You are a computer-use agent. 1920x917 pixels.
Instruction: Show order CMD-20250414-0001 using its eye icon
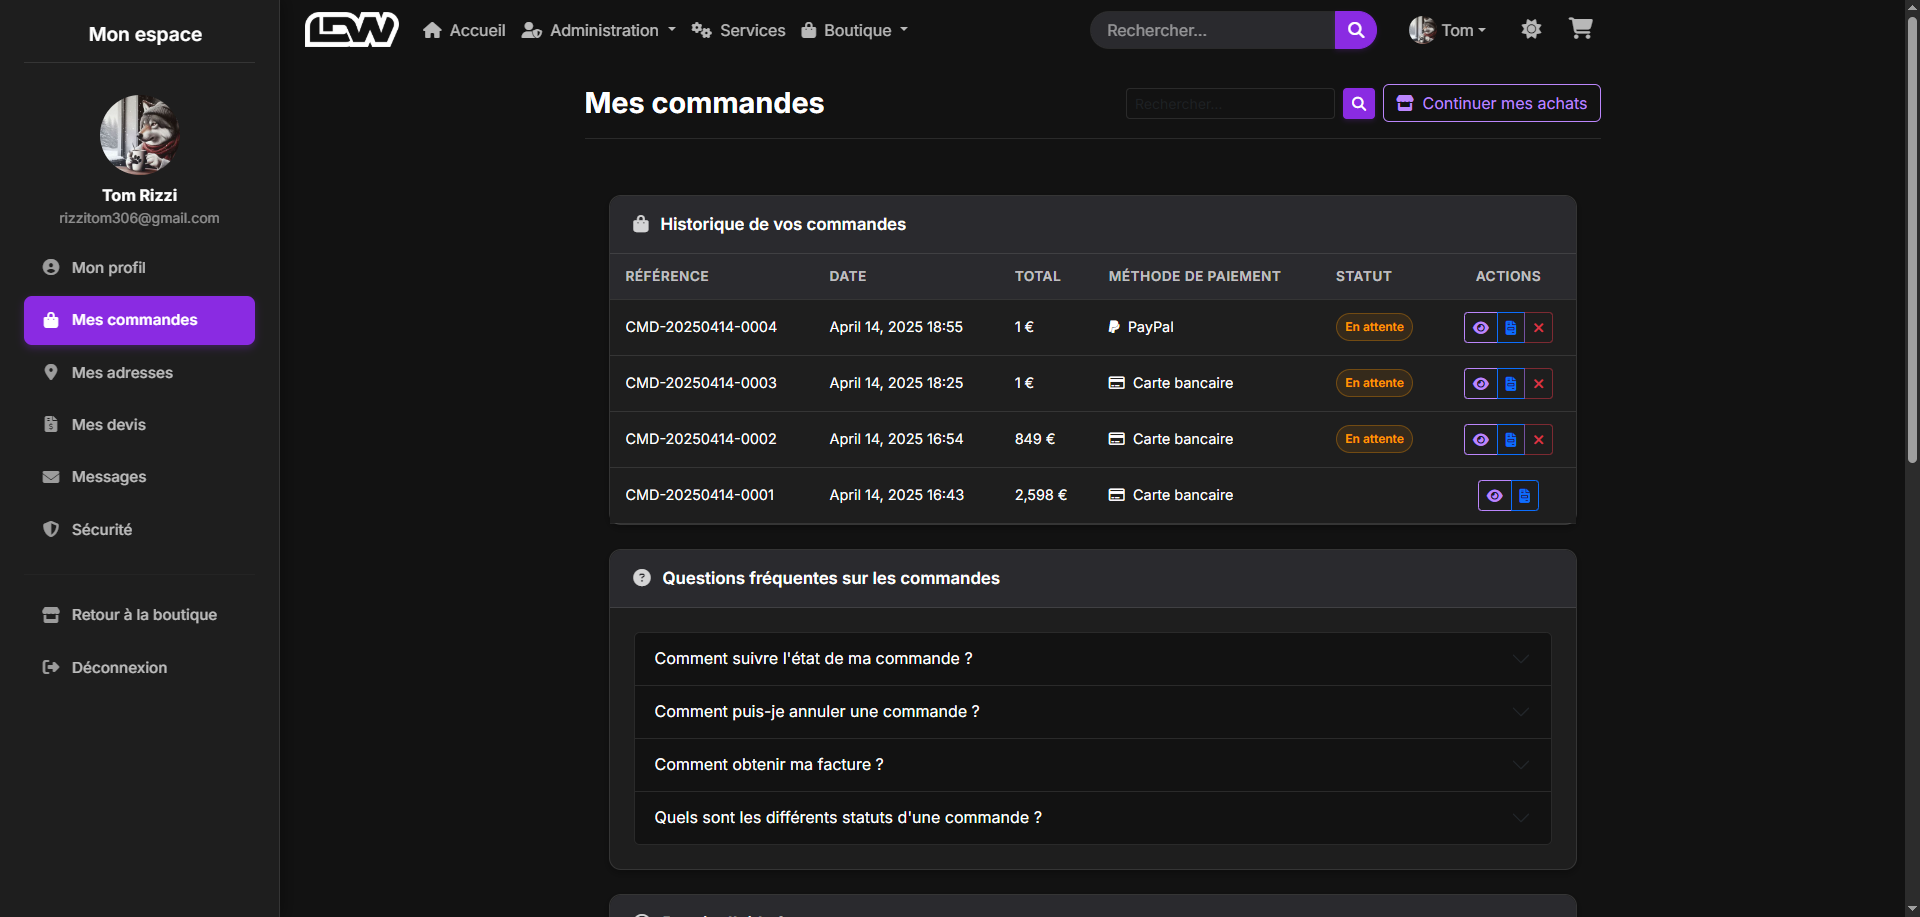tap(1495, 495)
